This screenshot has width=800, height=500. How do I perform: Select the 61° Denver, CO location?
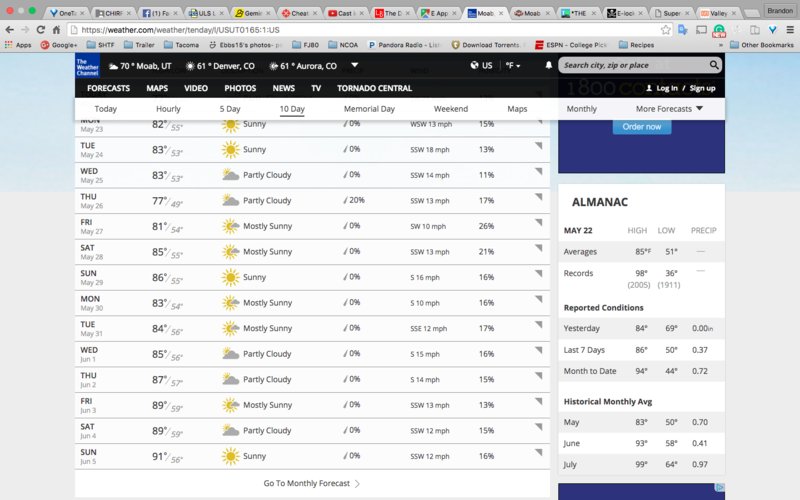point(220,66)
